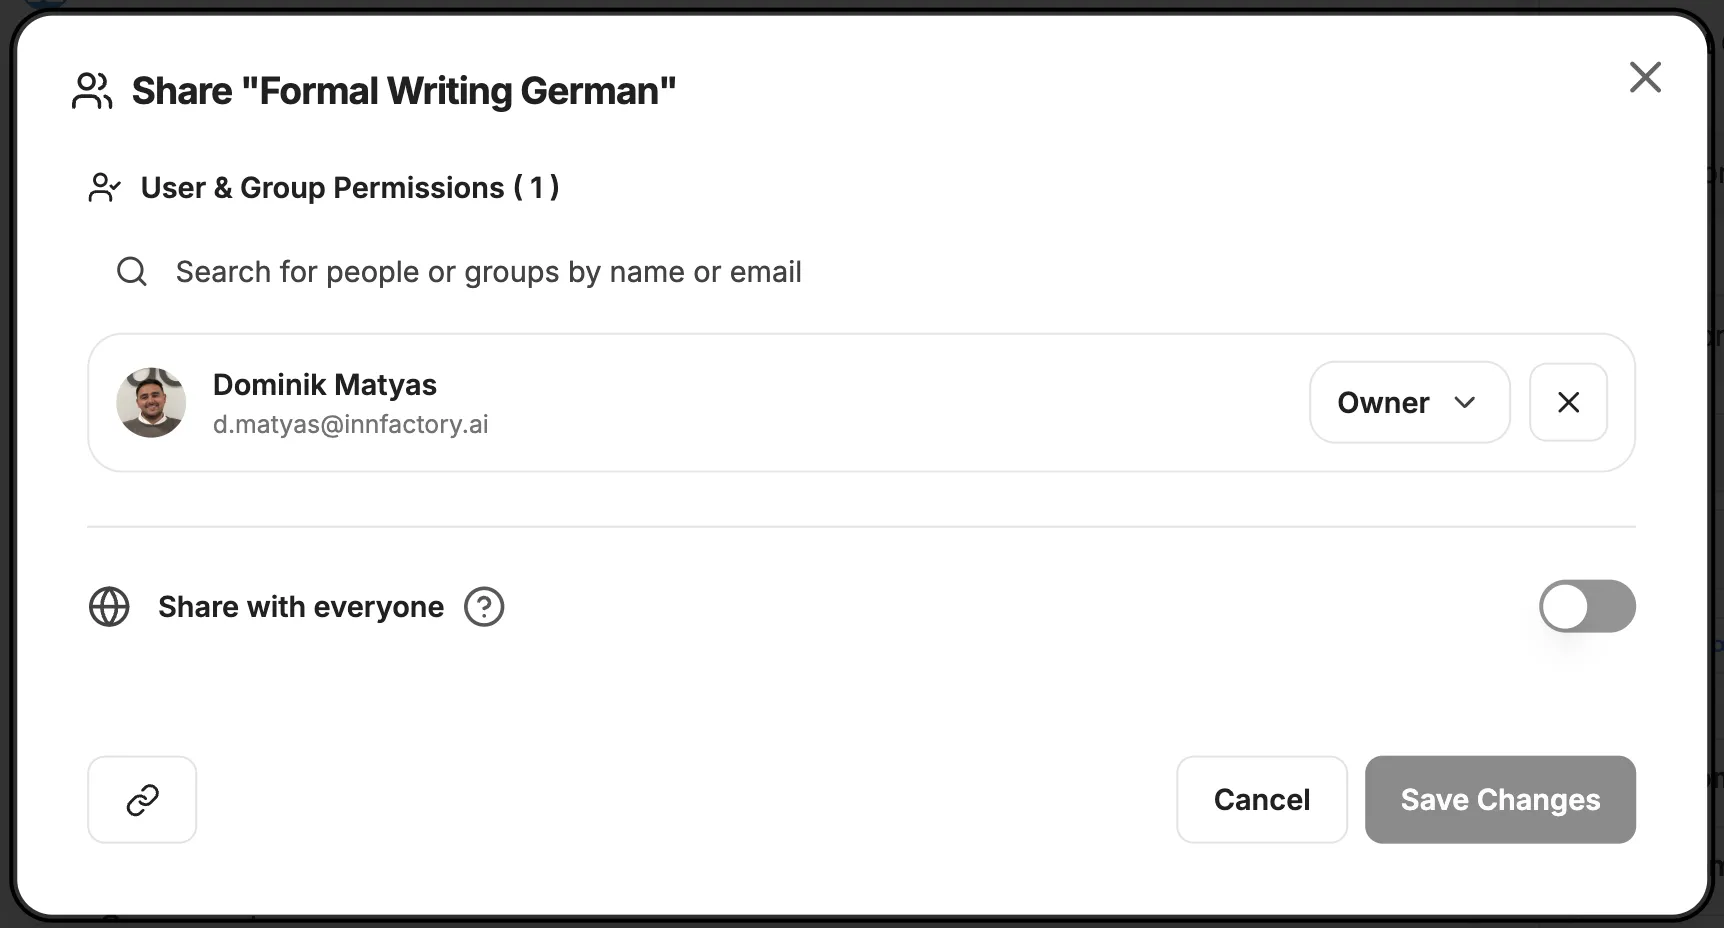Expand the permission level selector for Dominik Matyas
This screenshot has height=928, width=1724.
coord(1409,402)
